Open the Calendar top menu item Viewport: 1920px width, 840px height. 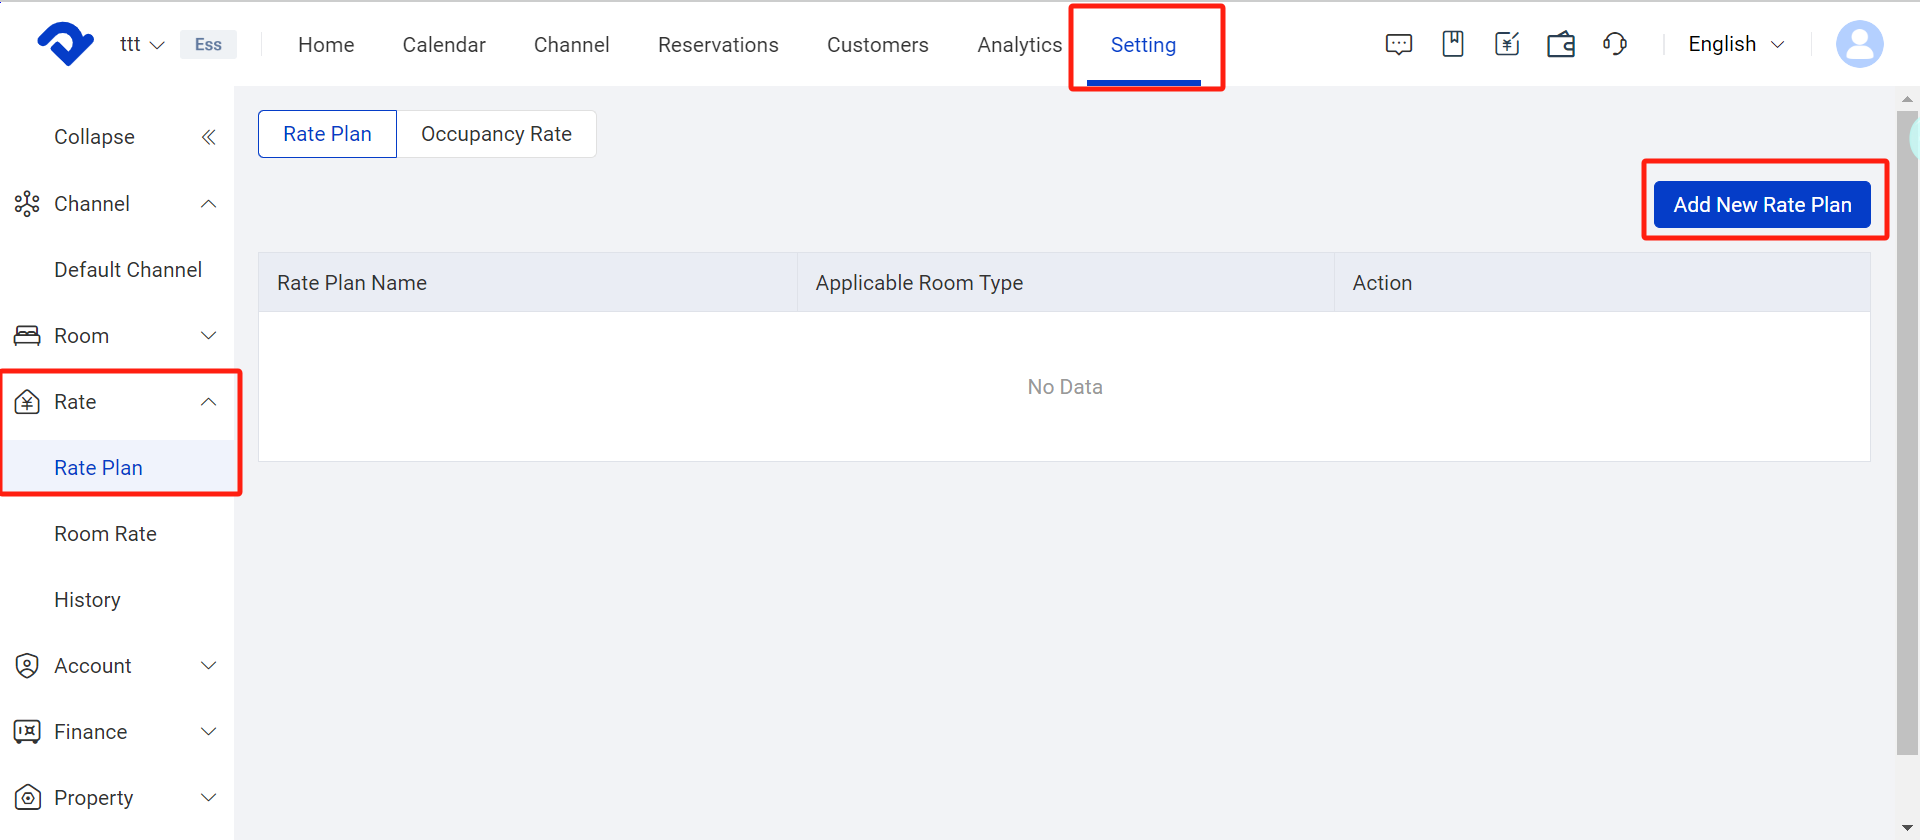pos(444,45)
